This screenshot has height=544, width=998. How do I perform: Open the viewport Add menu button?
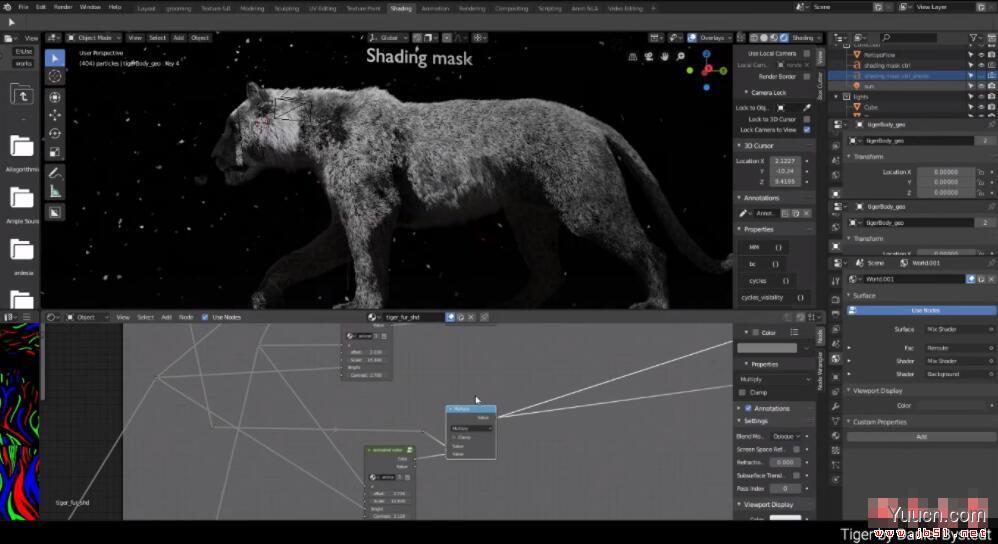tap(178, 38)
